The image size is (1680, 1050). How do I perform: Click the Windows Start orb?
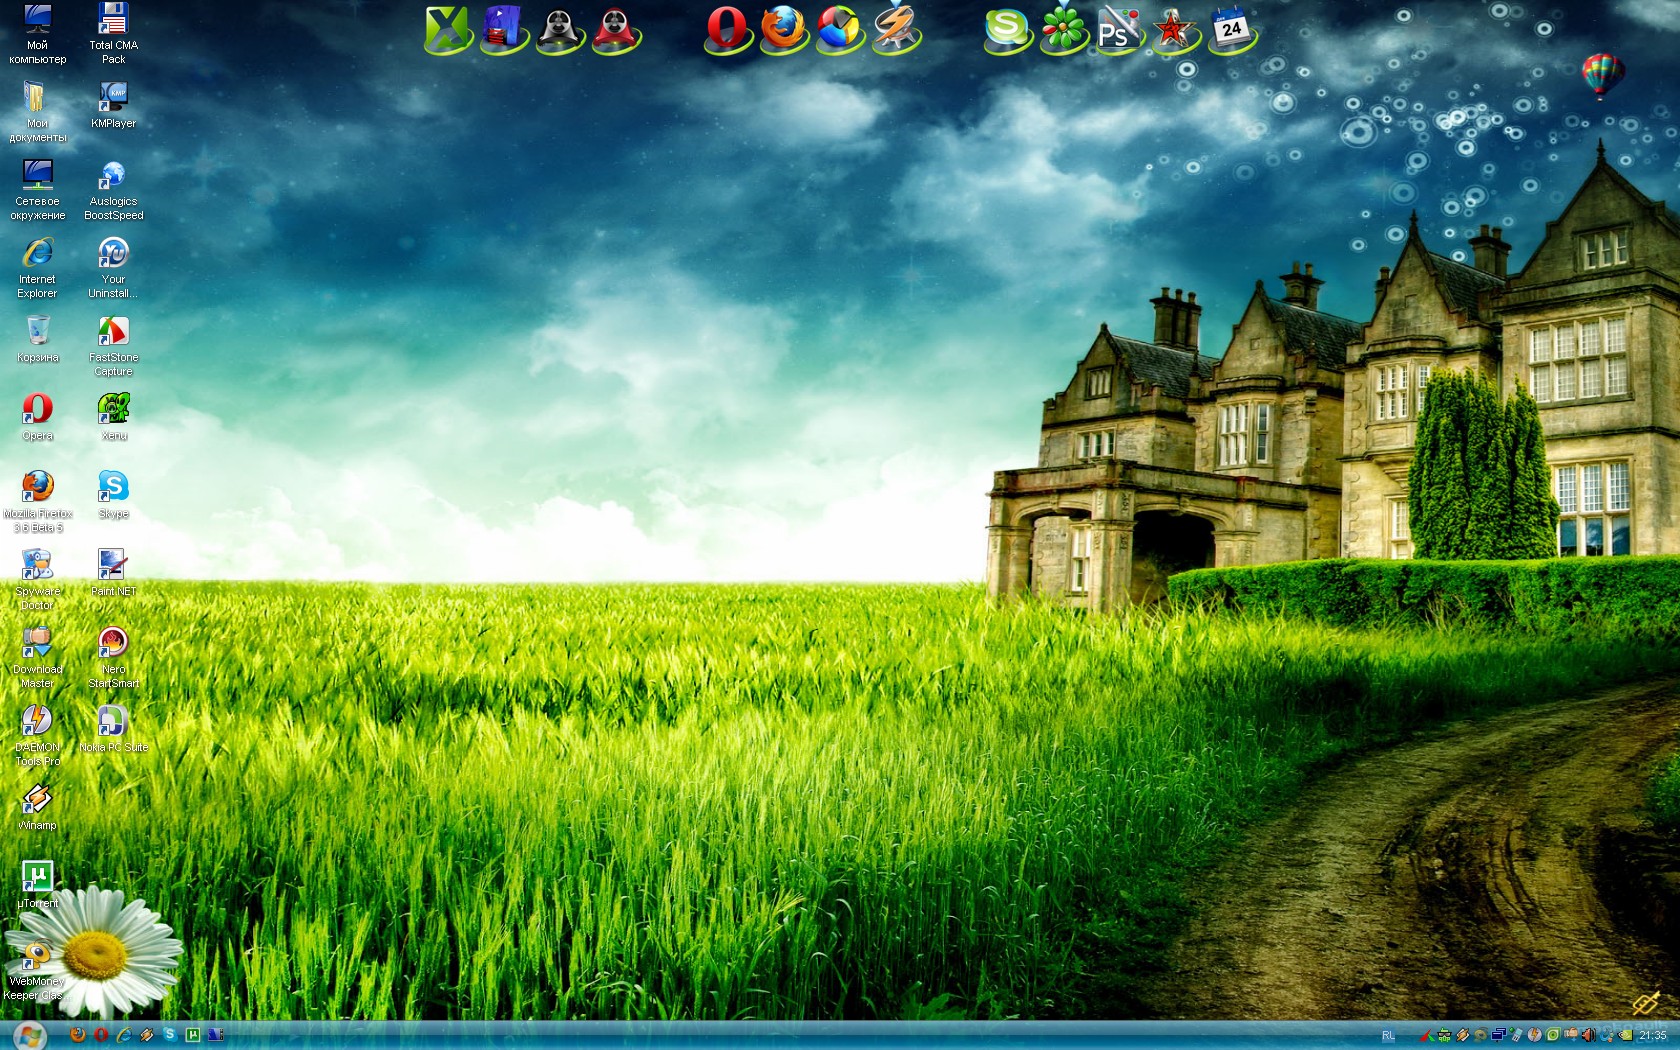coord(29,1035)
